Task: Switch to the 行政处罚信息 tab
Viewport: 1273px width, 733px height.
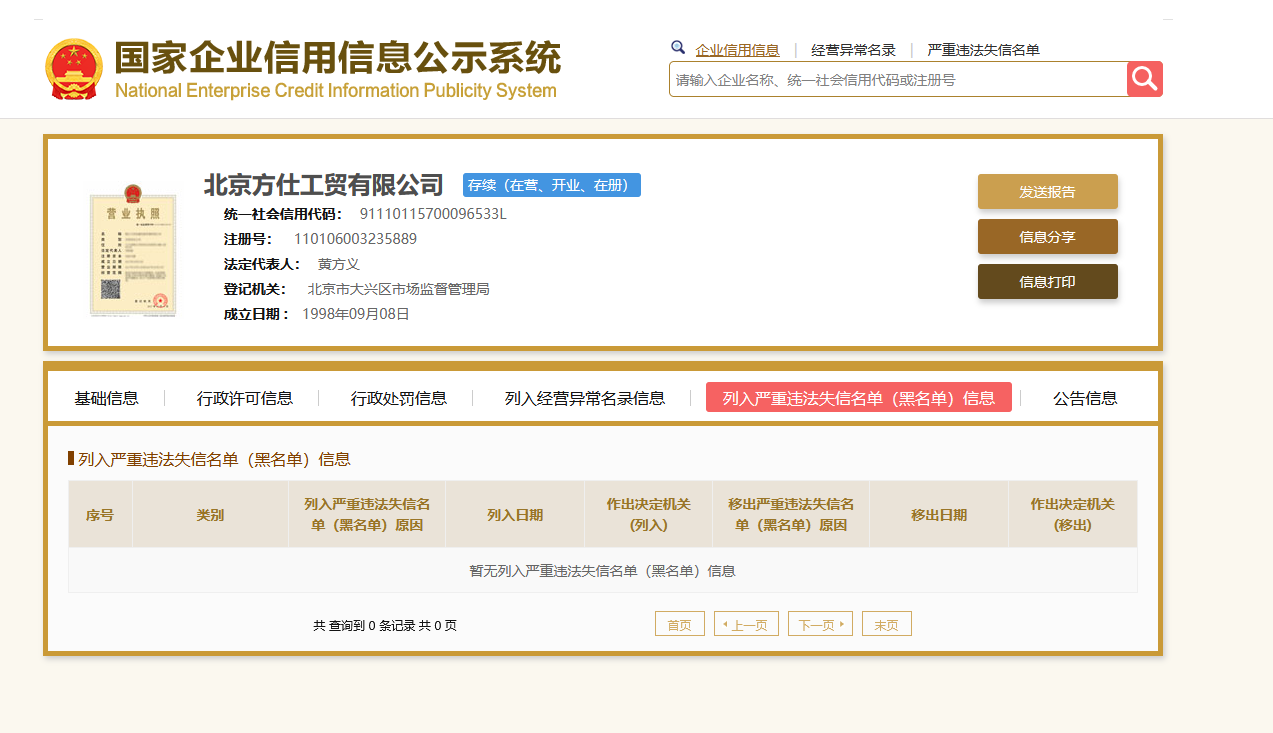Action: point(399,398)
